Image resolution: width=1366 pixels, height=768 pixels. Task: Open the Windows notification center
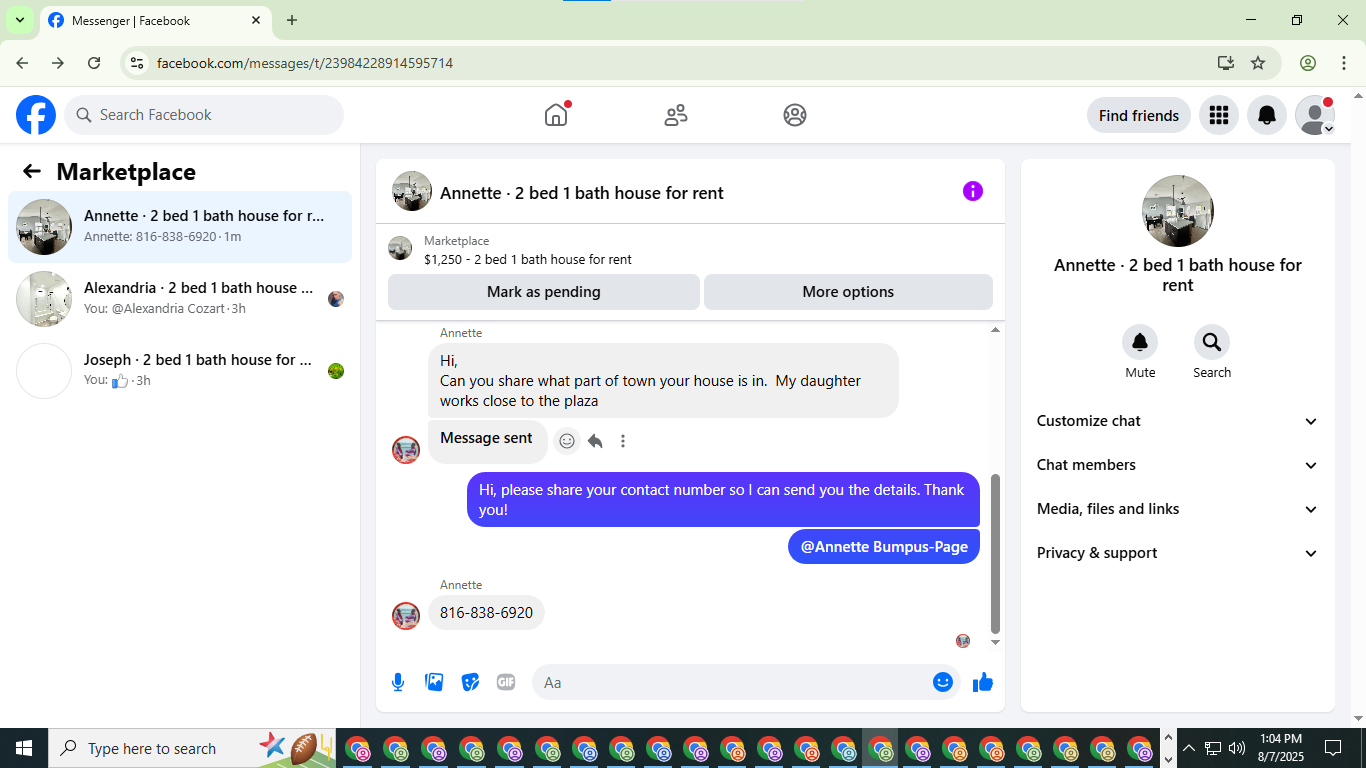(1333, 748)
